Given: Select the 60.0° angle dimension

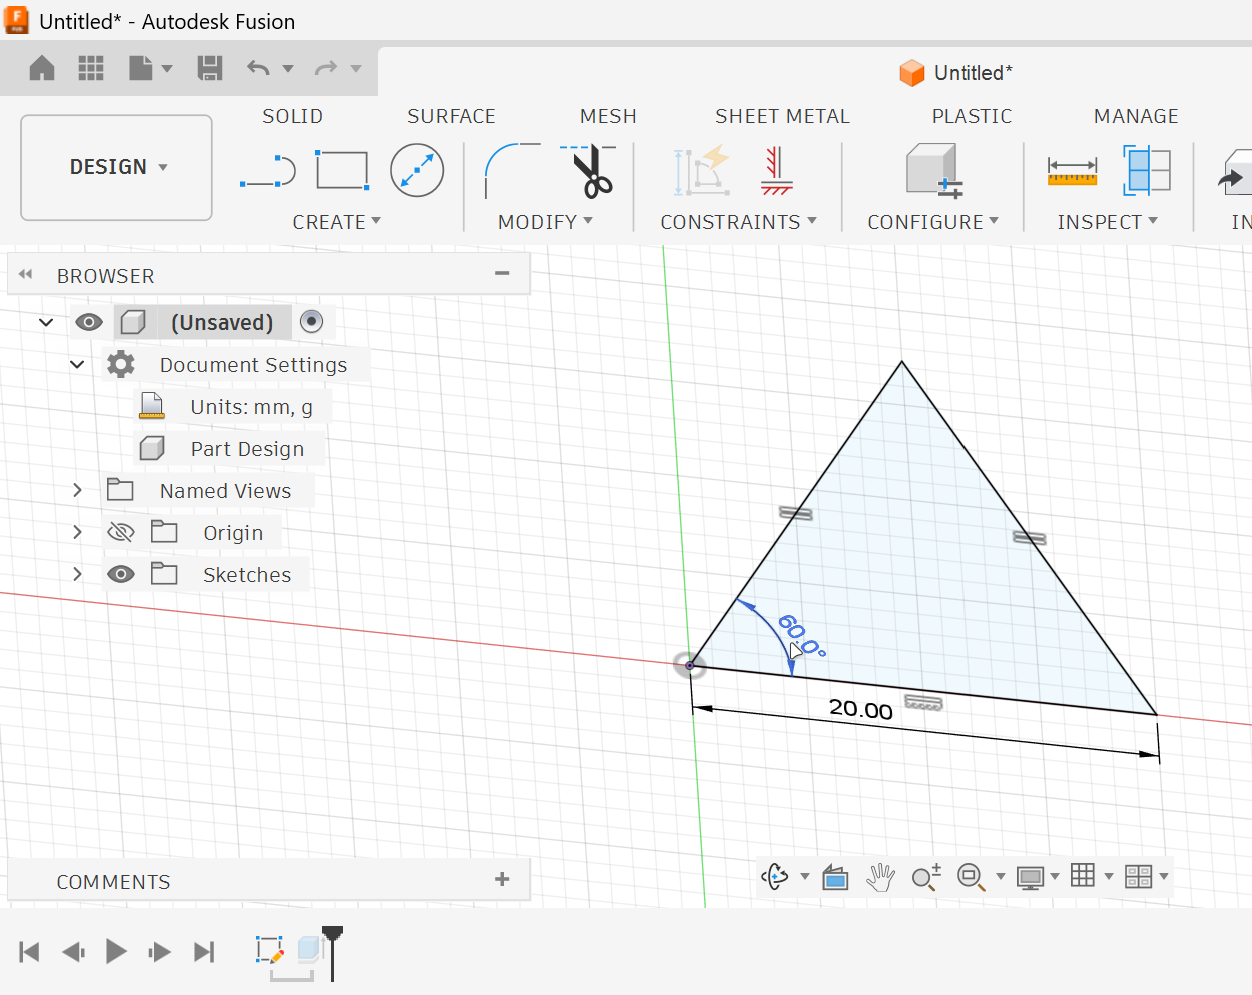Looking at the screenshot, I should [x=802, y=636].
